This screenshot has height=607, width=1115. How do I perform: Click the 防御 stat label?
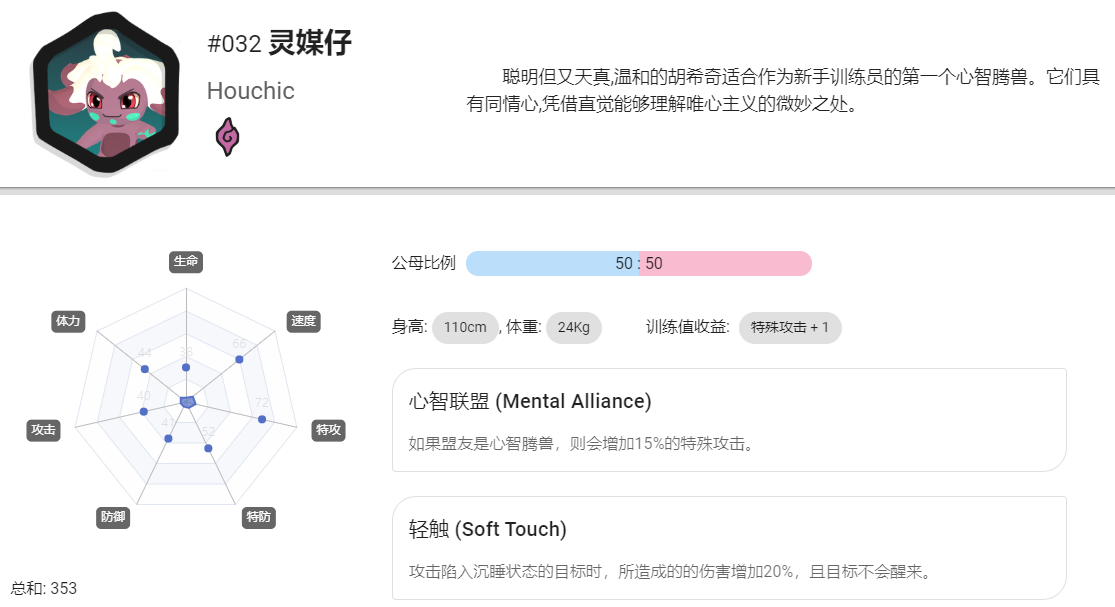click(x=113, y=517)
